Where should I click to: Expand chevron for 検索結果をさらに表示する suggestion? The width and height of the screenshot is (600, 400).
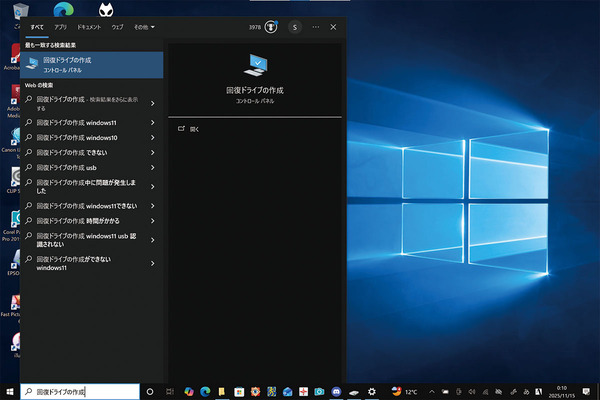click(x=152, y=103)
